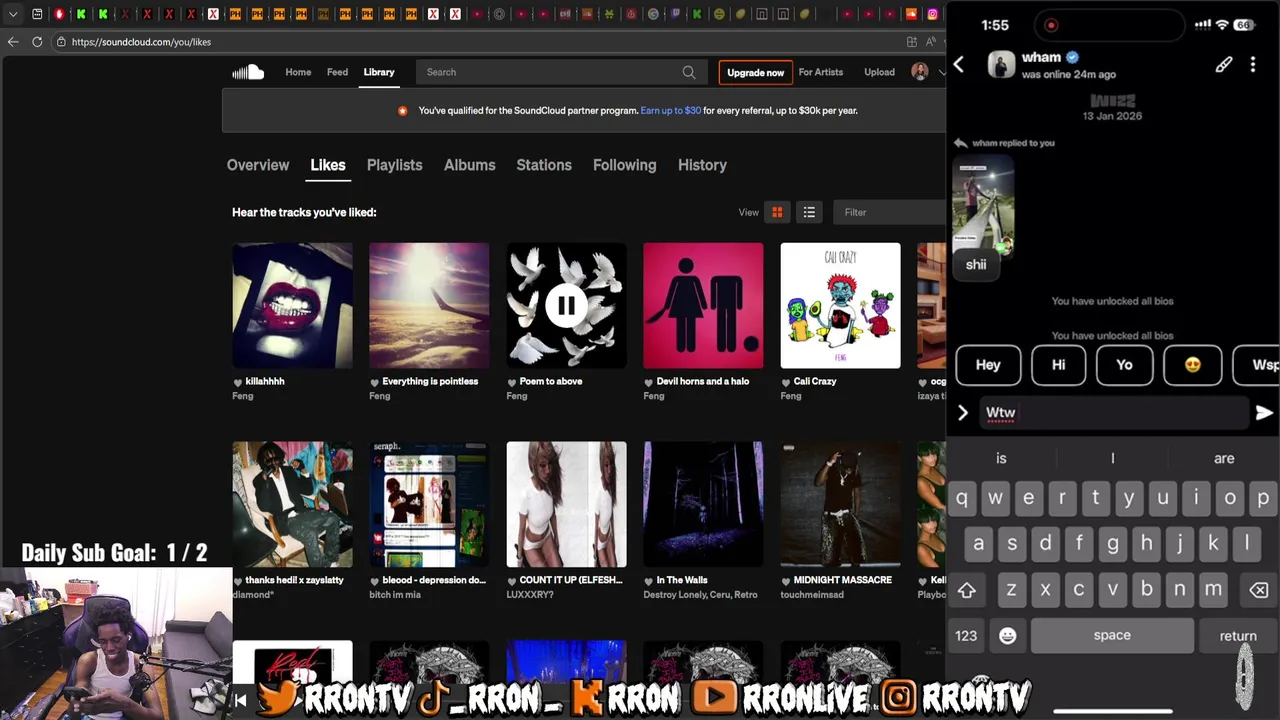Pause the Poem to above track
Screen dimensions: 1280x720
click(566, 306)
